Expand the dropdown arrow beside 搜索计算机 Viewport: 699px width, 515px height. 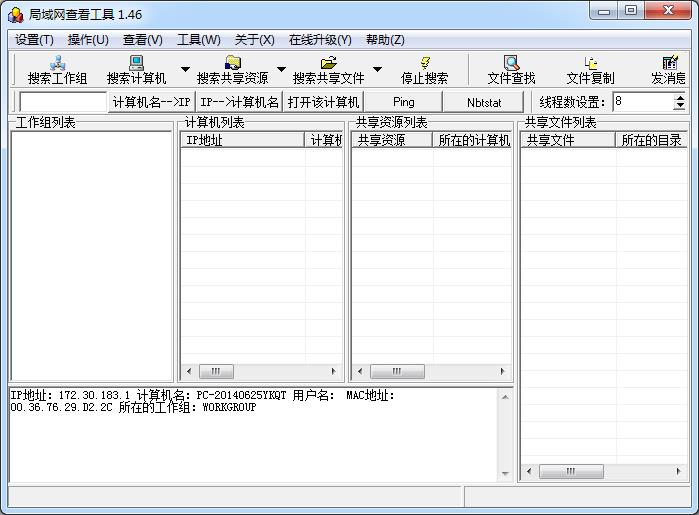pos(185,69)
